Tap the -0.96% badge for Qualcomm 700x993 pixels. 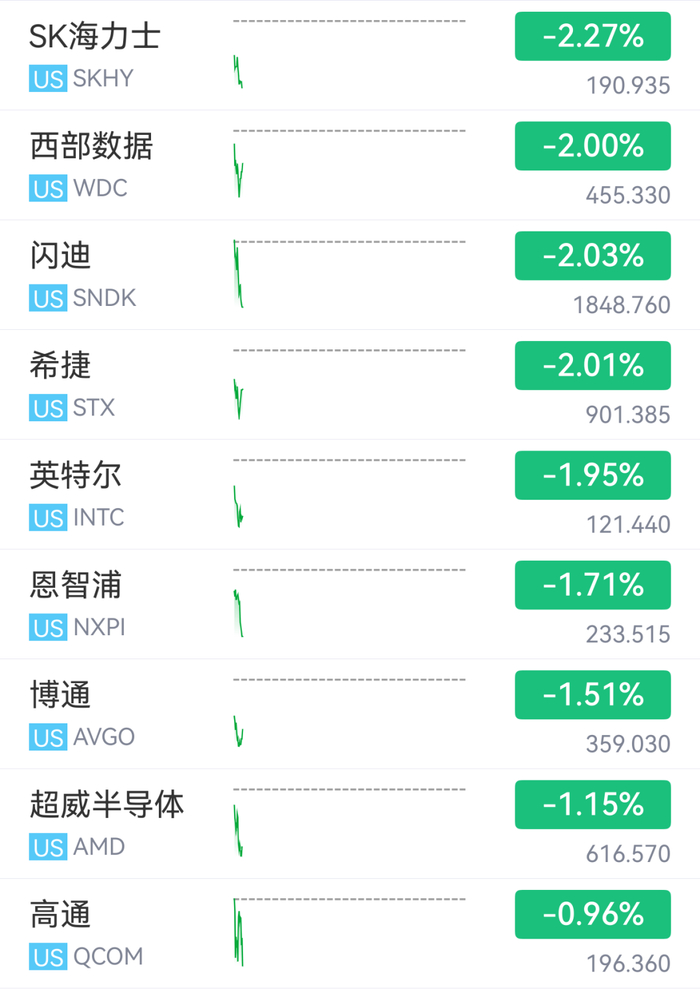(592, 914)
